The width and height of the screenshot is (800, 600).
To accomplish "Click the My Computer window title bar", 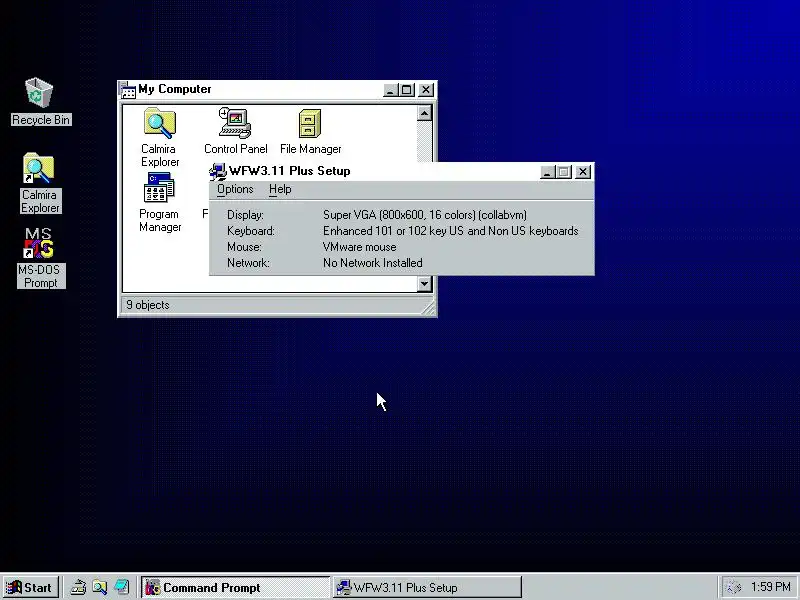I will (x=259, y=90).
